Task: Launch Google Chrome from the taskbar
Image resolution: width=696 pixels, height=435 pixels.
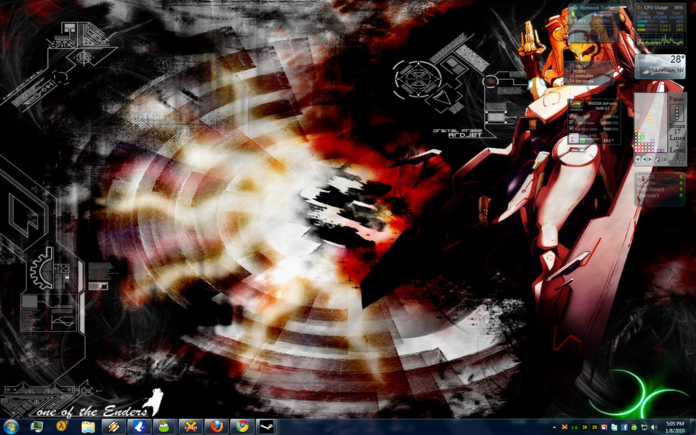Action: coord(242,427)
